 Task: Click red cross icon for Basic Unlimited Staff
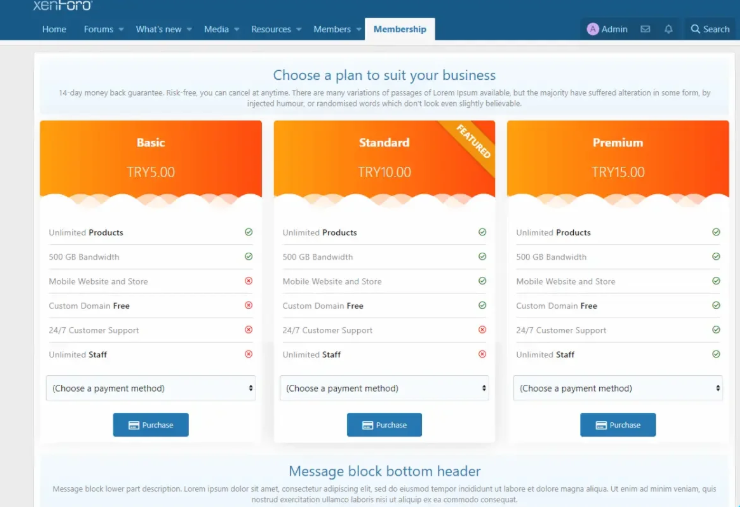248,354
